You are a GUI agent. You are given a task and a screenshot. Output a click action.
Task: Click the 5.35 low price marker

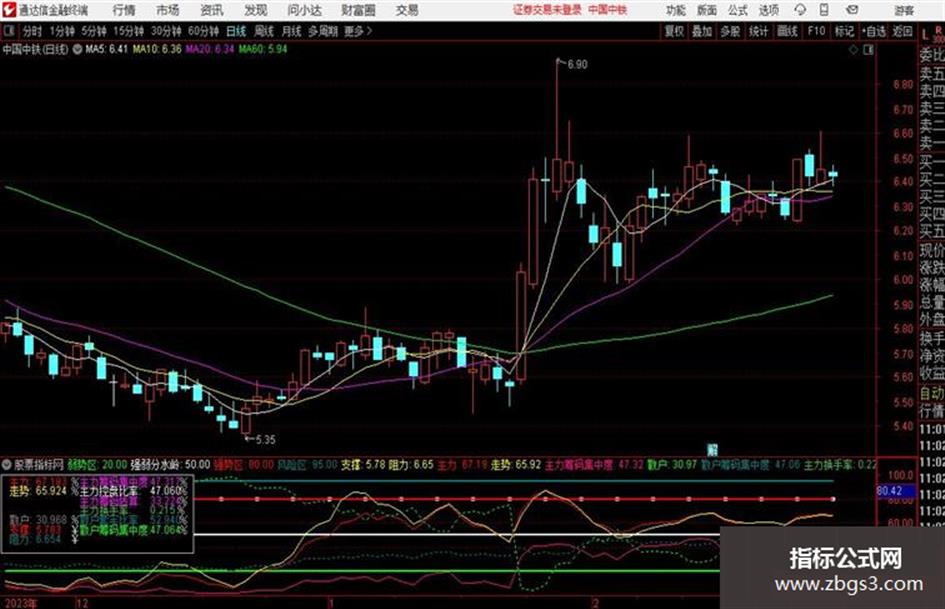tap(265, 440)
